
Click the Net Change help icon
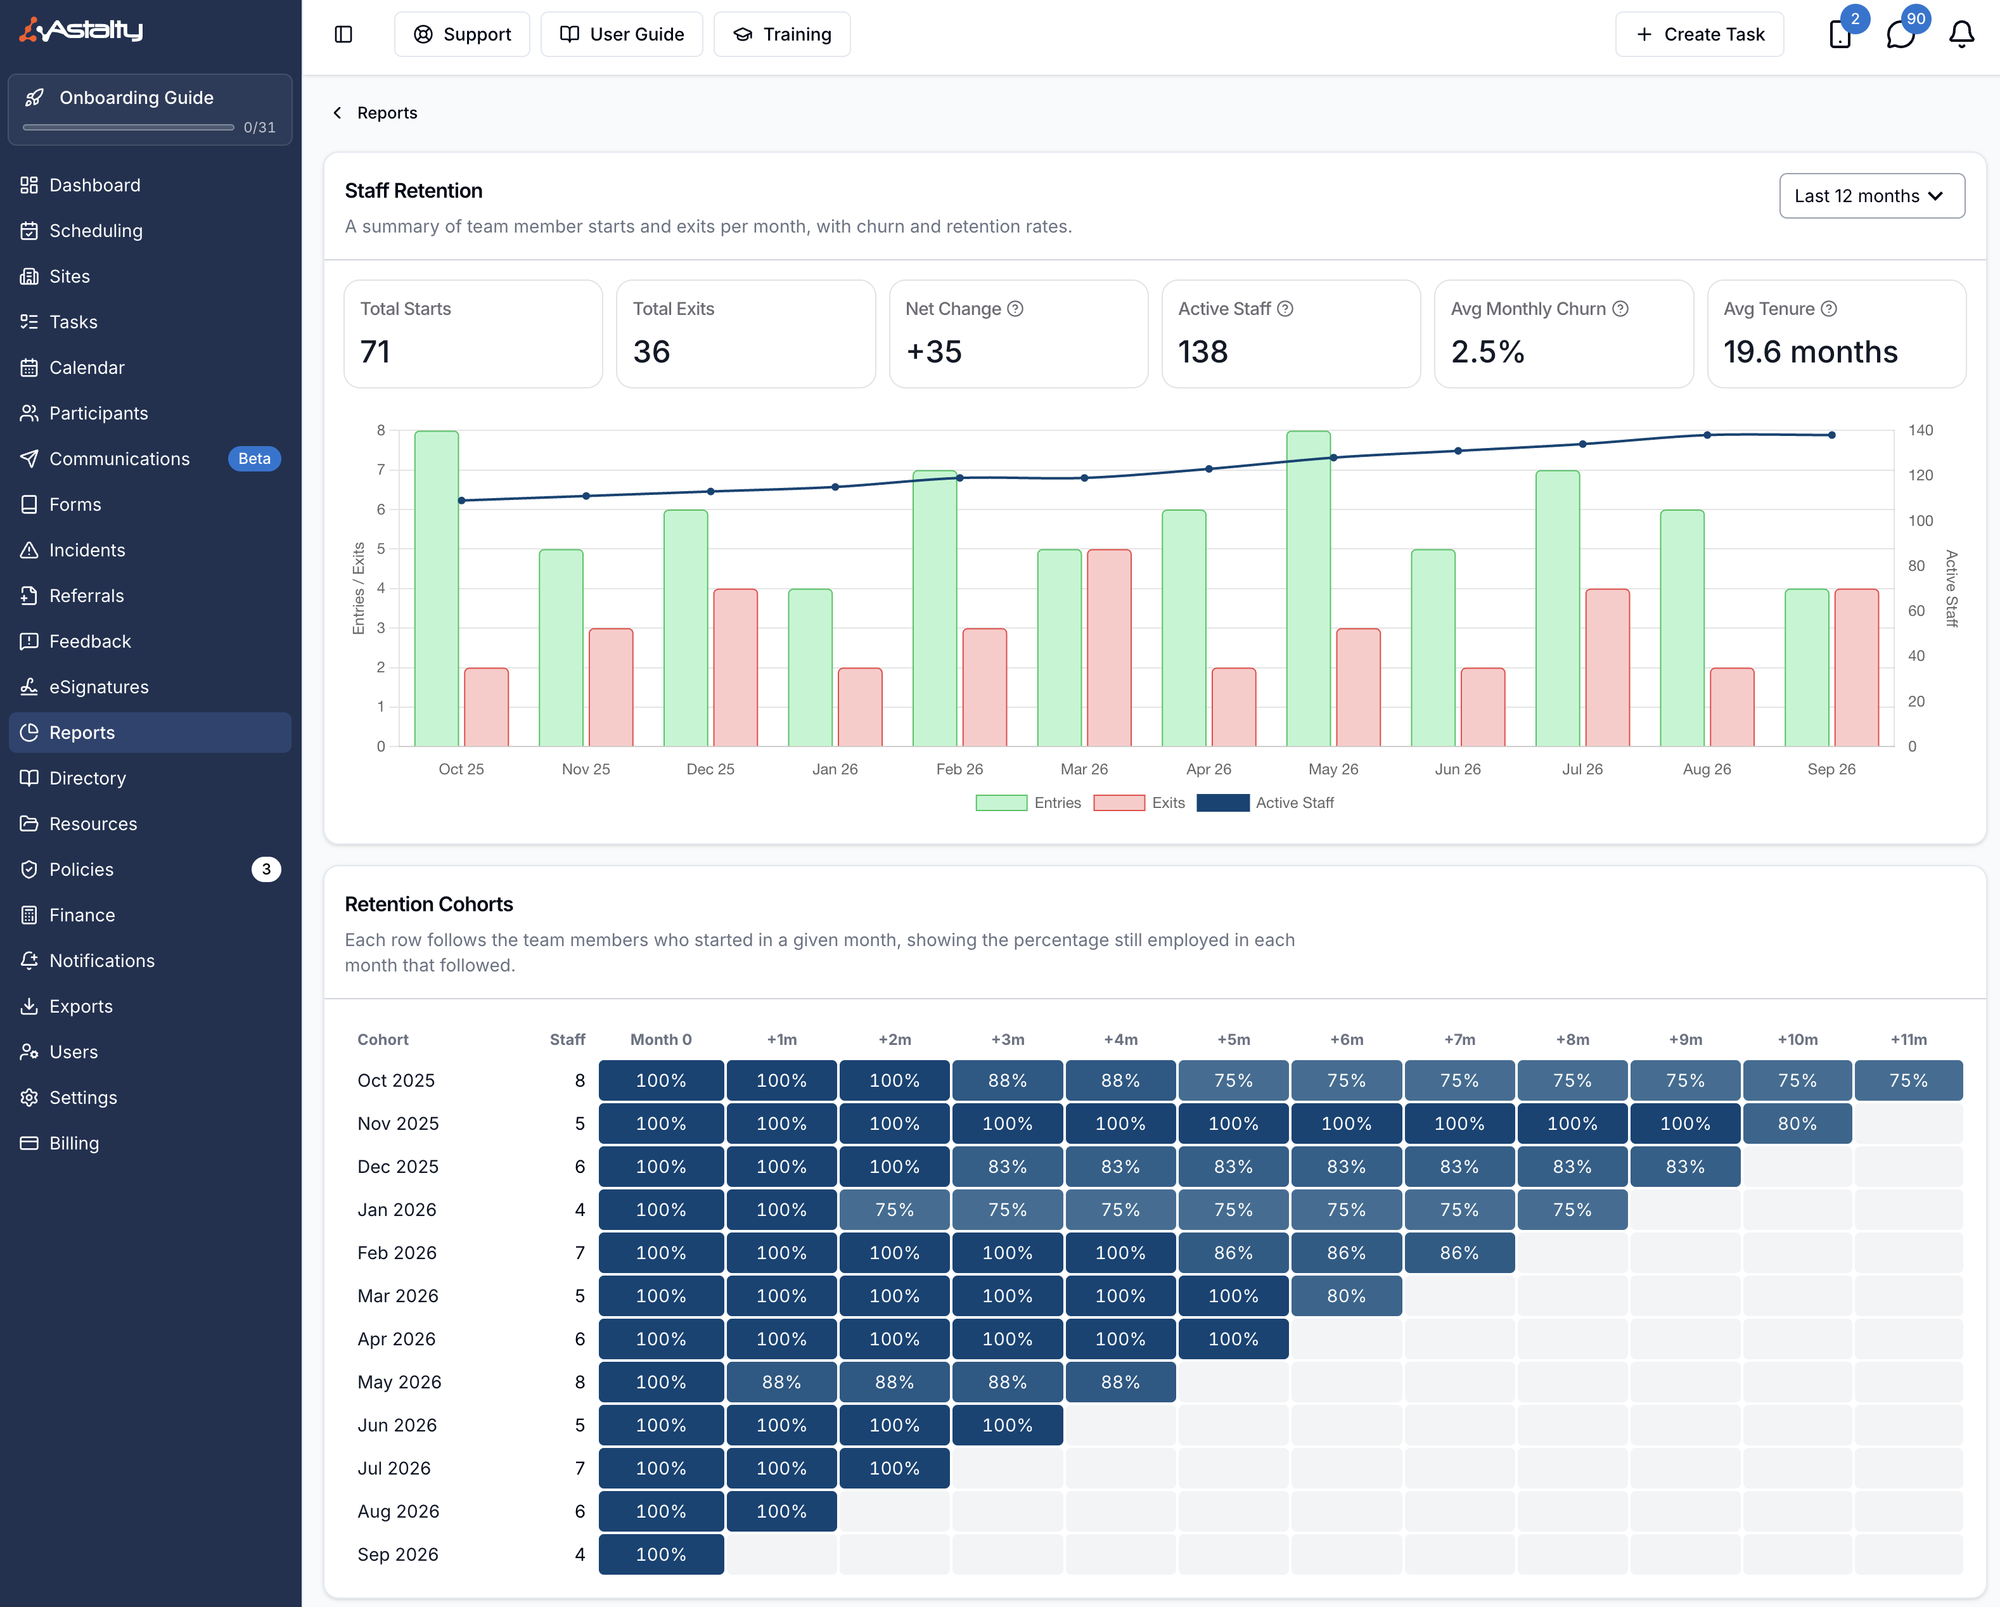[x=1015, y=309]
